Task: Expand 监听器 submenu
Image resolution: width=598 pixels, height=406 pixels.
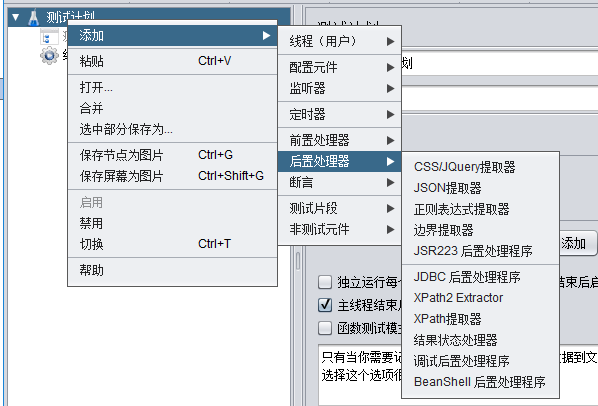Action: [339, 88]
